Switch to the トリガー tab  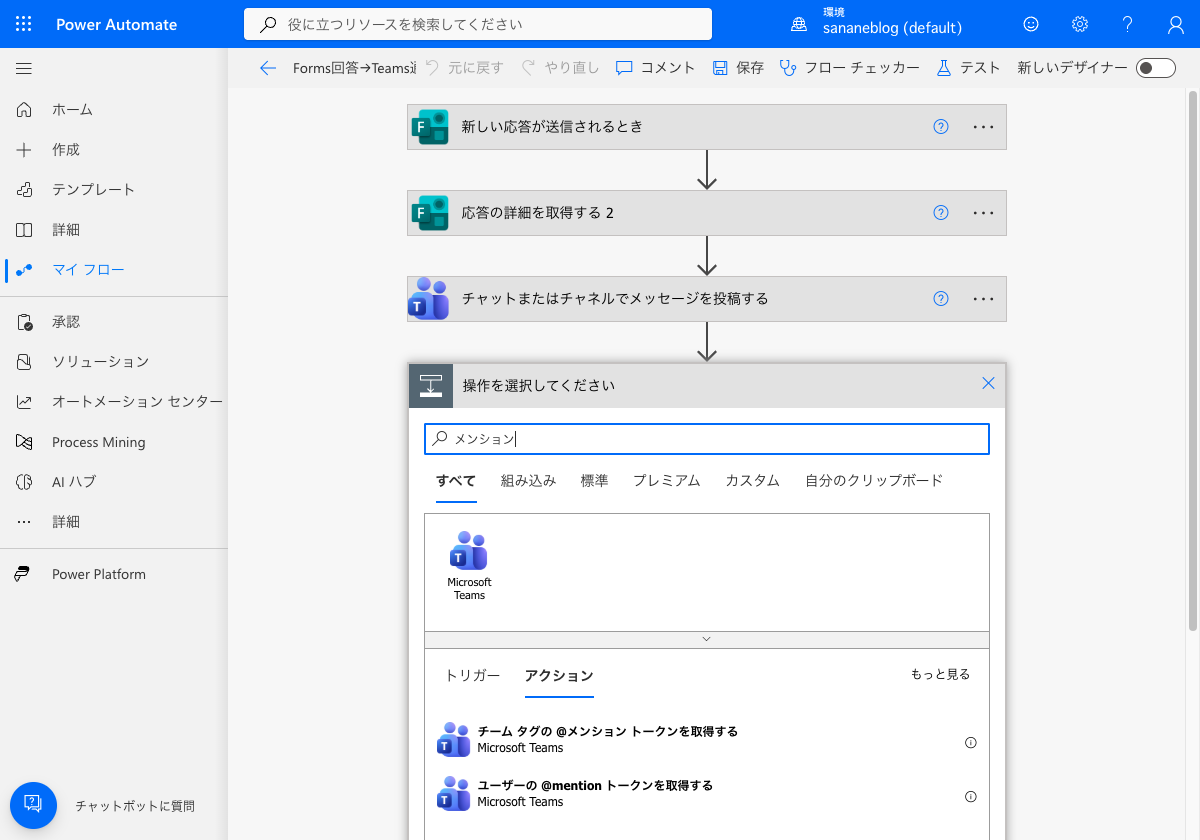(x=472, y=676)
